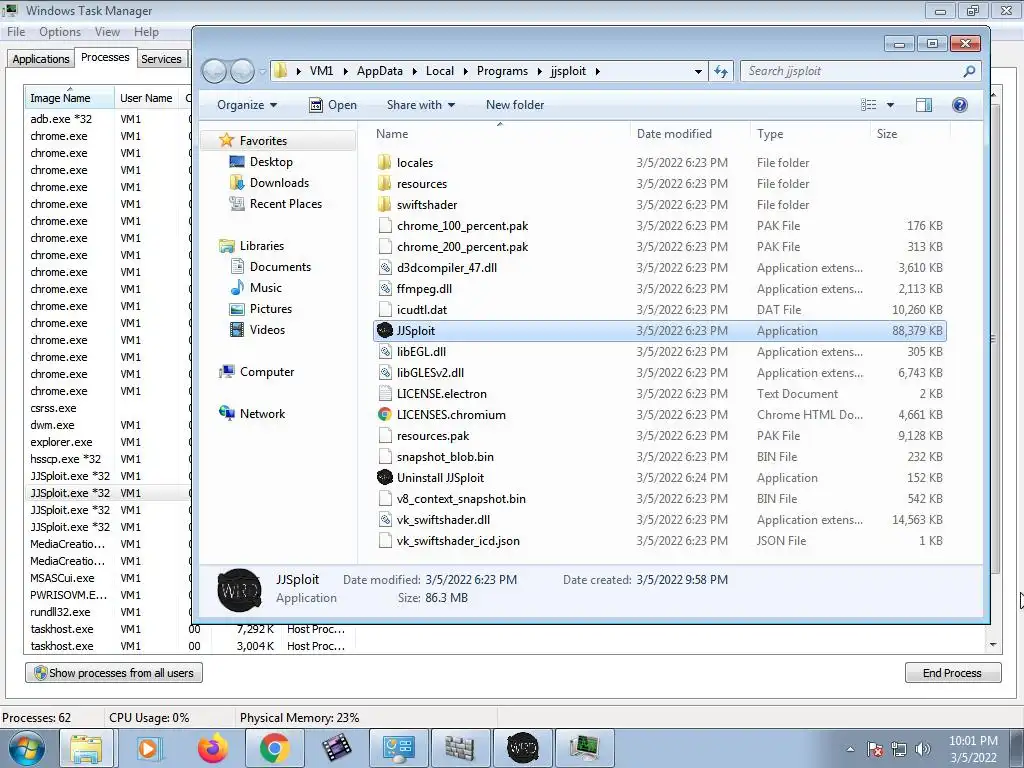
Task: Click the d3dcompiler_47.dll file icon
Action: (x=385, y=268)
